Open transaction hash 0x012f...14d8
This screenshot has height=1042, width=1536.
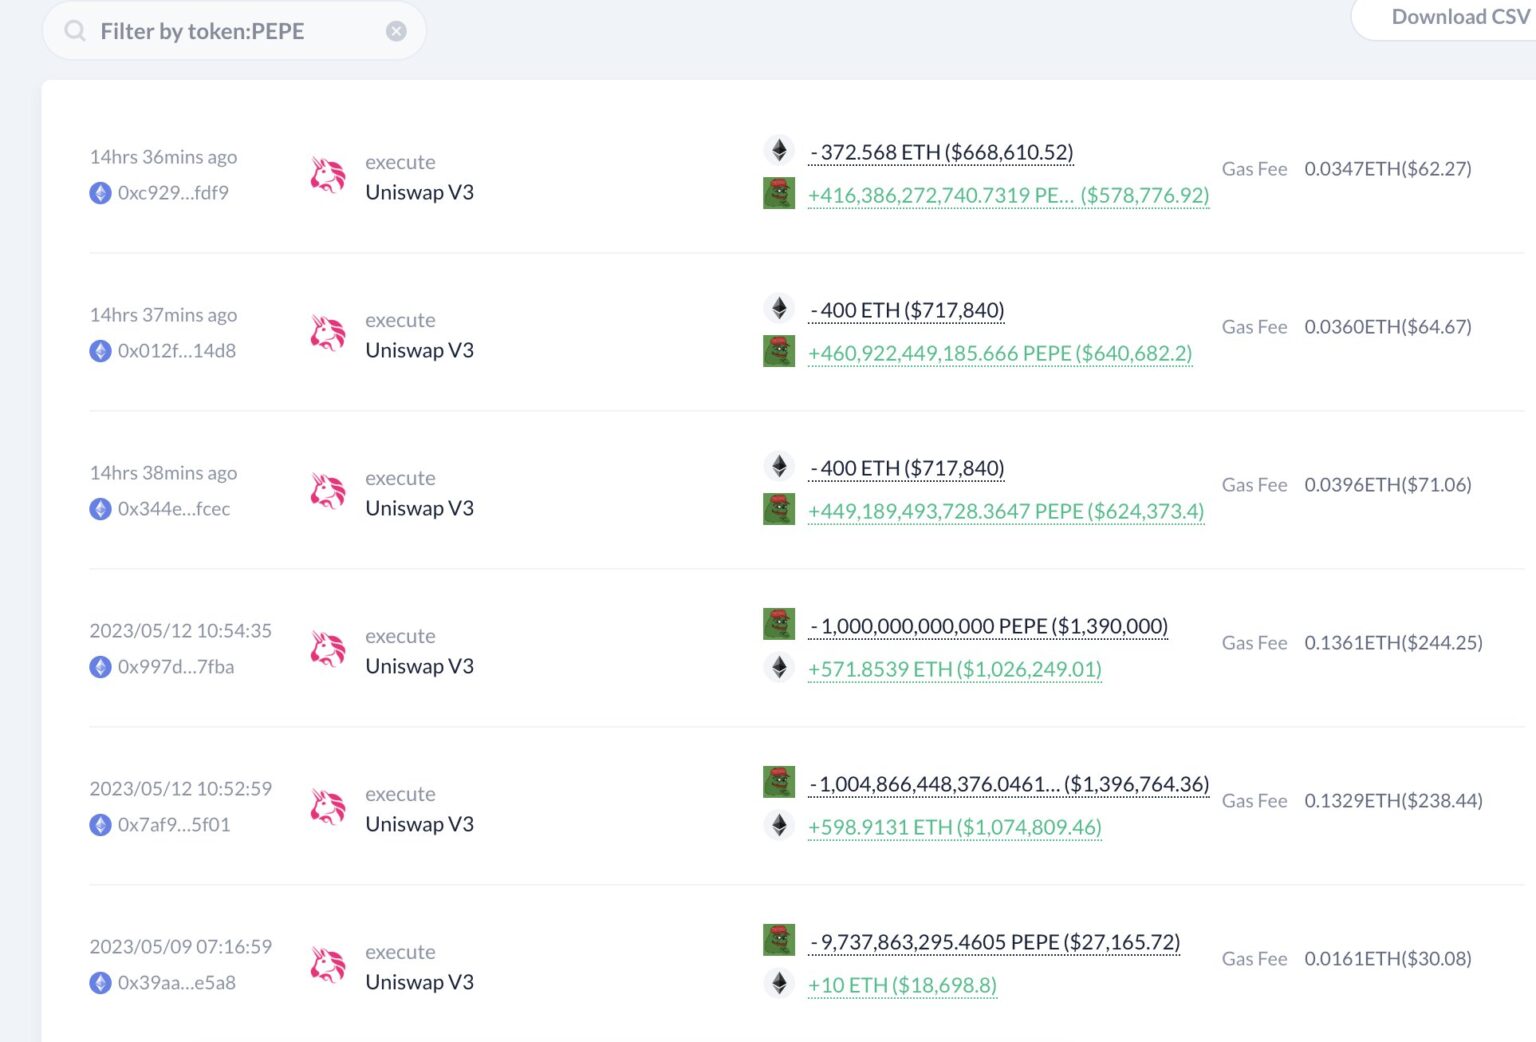[x=176, y=351]
